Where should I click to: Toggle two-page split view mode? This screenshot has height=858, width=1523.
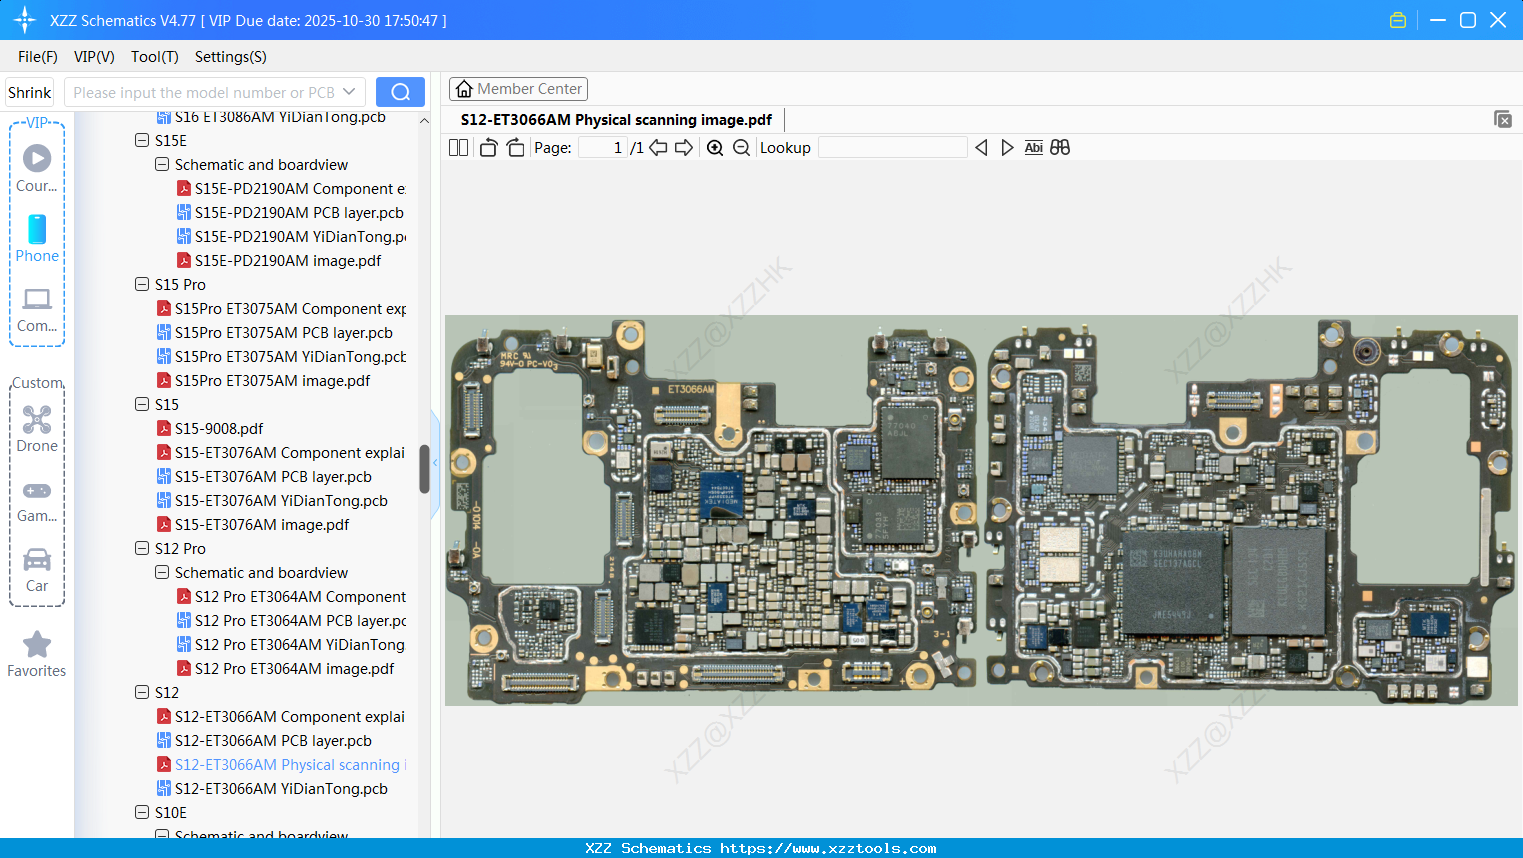click(457, 147)
